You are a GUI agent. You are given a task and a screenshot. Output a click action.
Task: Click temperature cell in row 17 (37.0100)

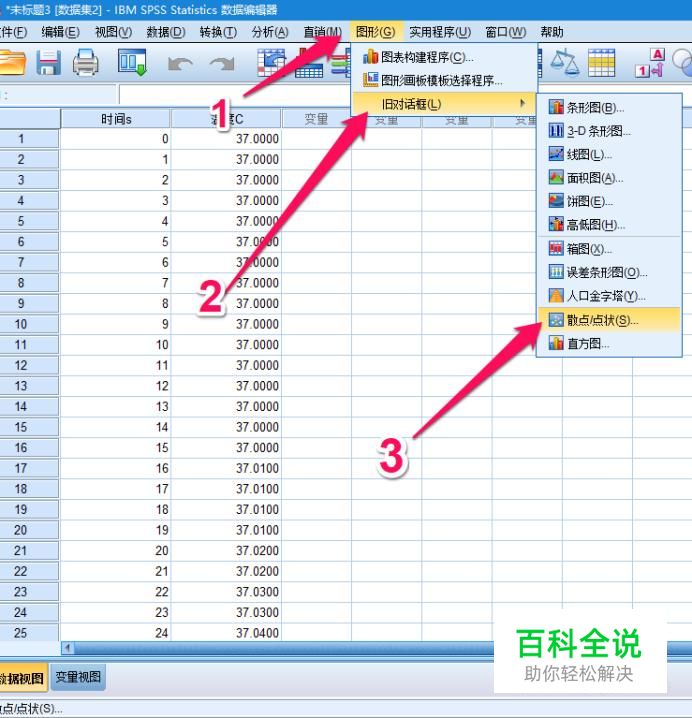(226, 468)
